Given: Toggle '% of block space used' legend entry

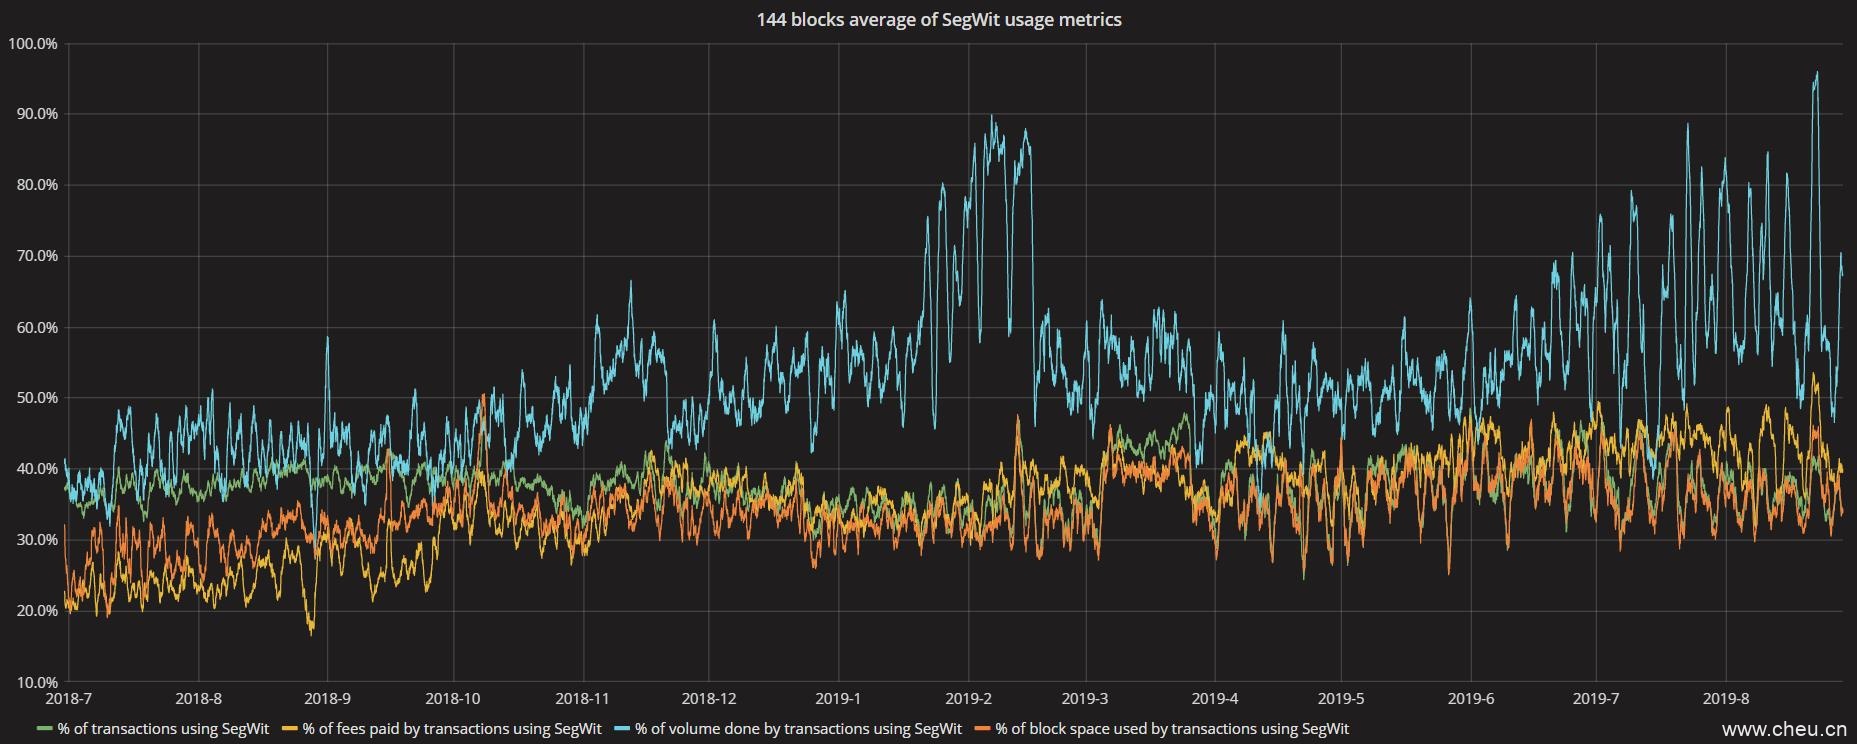Looking at the screenshot, I should 1172,729.
